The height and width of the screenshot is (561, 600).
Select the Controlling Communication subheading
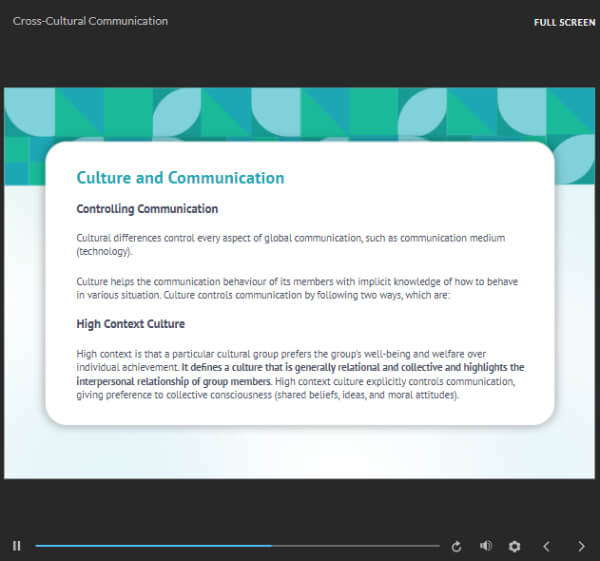147,209
